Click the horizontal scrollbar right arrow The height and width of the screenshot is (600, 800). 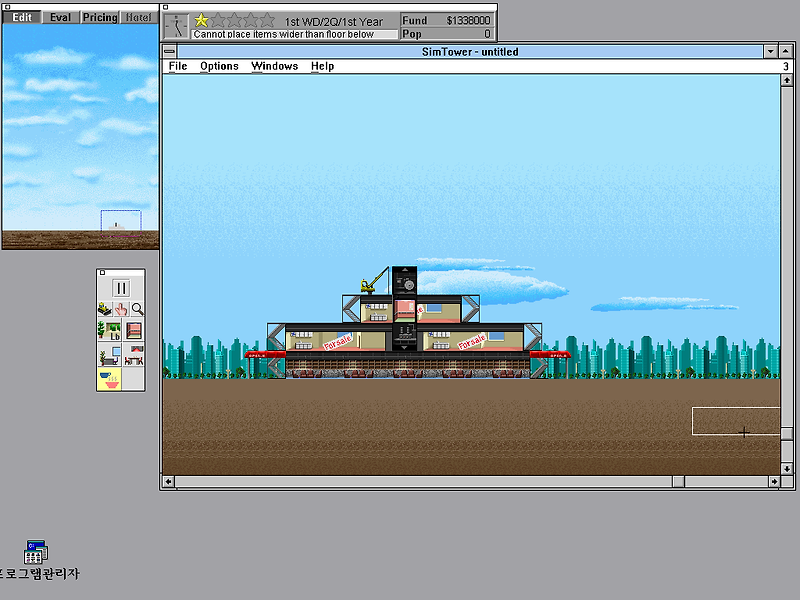point(774,482)
